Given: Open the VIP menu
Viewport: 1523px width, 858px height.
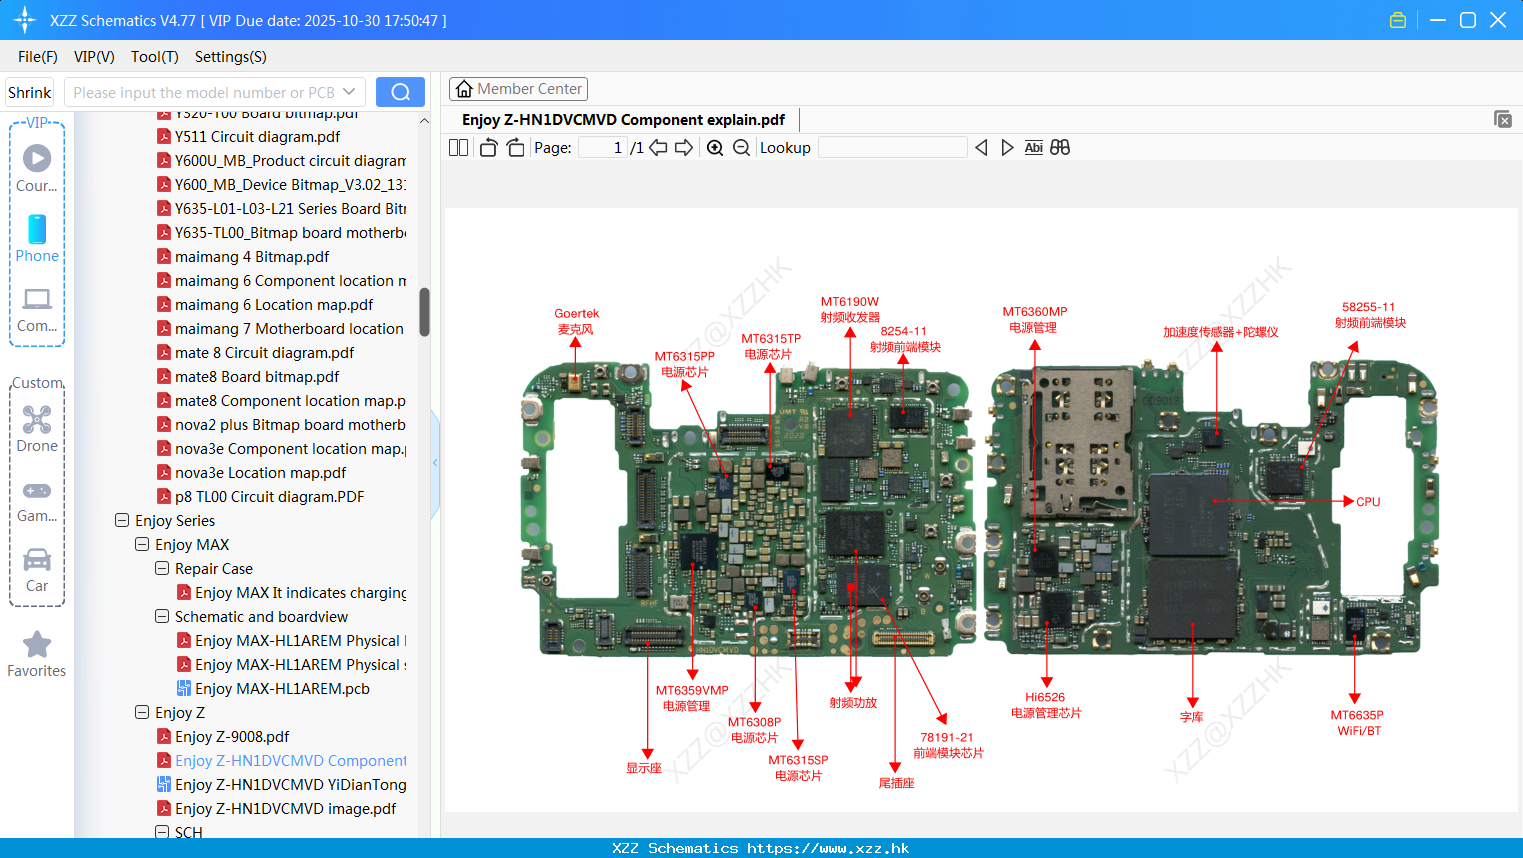Looking at the screenshot, I should pos(94,57).
